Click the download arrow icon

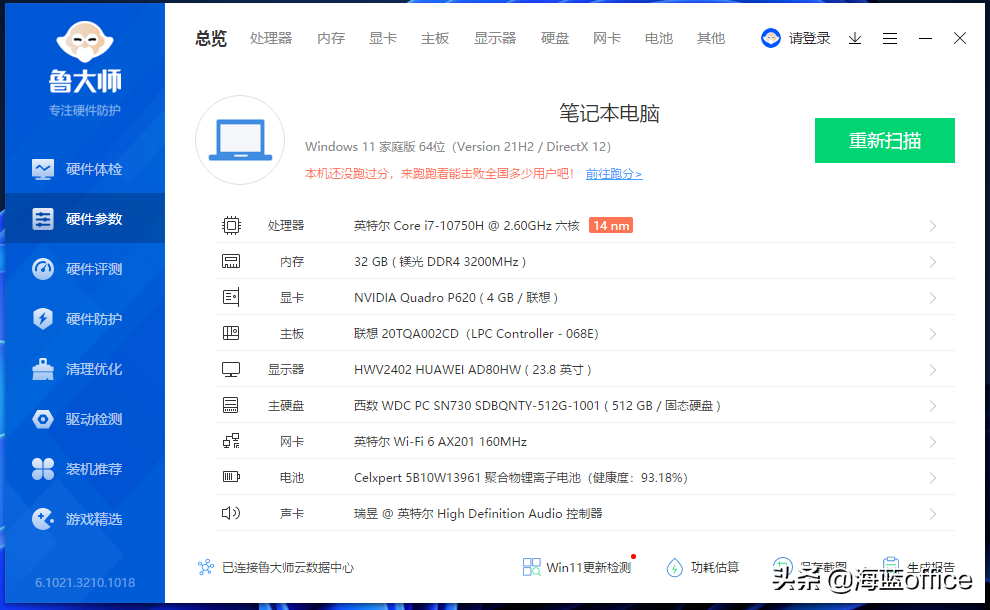pyautogui.click(x=855, y=39)
